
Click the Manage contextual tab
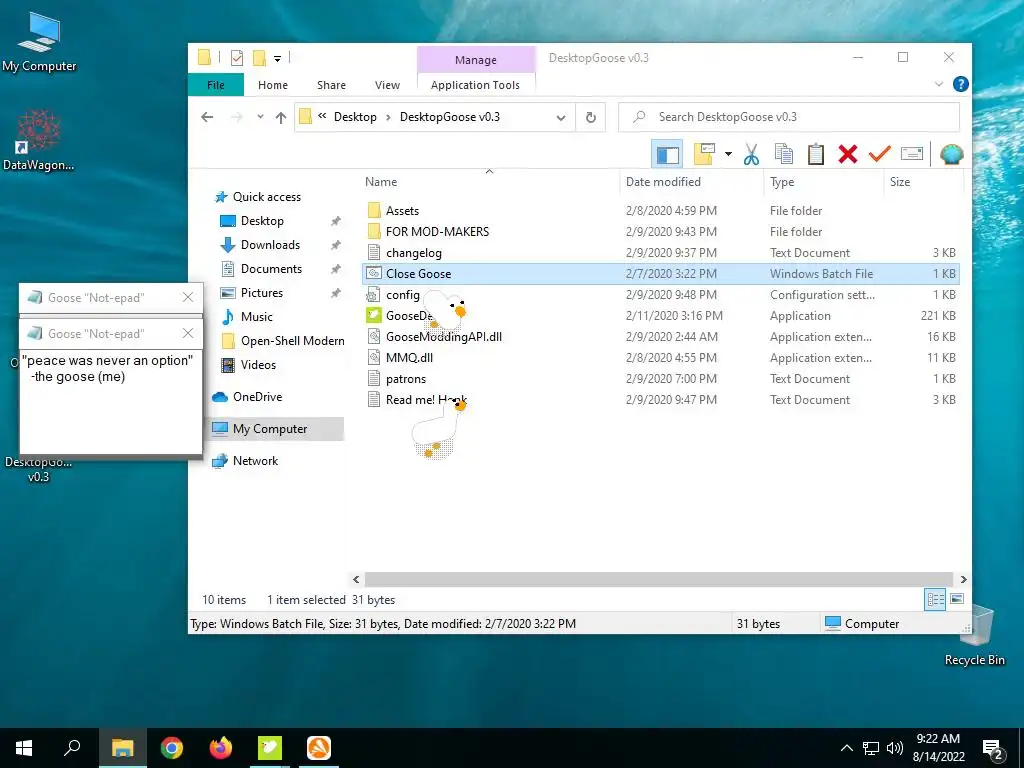tap(475, 59)
